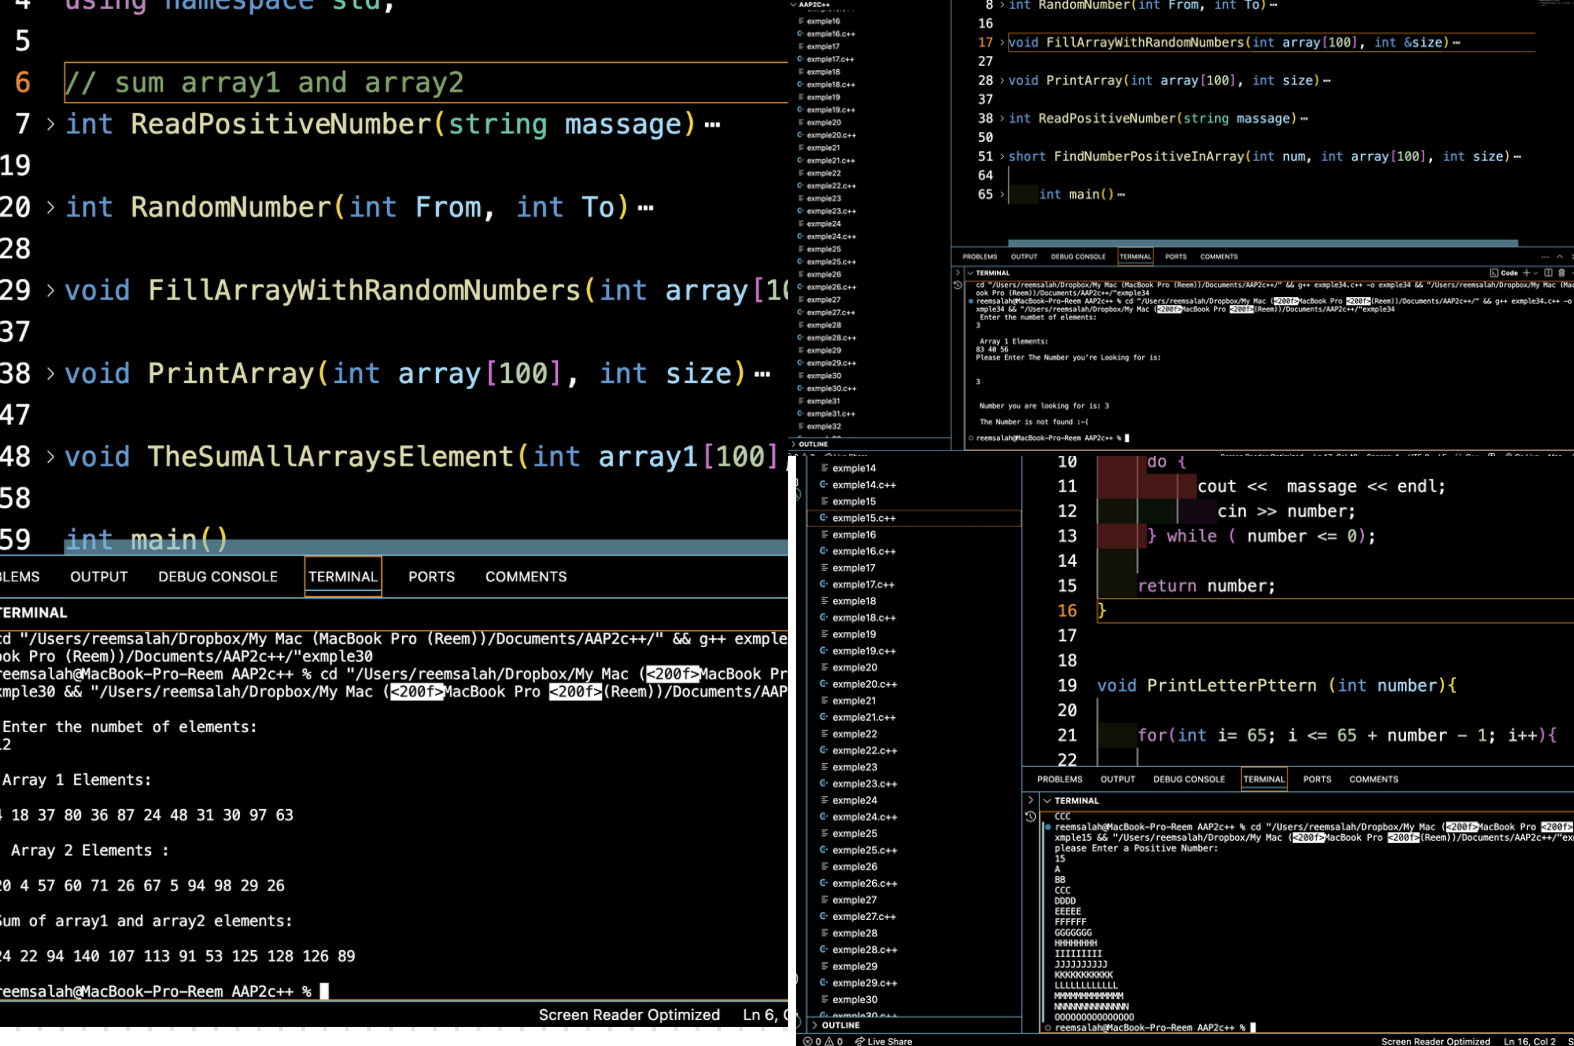Expand the folded FindNumberPositiveInArray function
The width and height of the screenshot is (1574, 1046).
[1001, 157]
